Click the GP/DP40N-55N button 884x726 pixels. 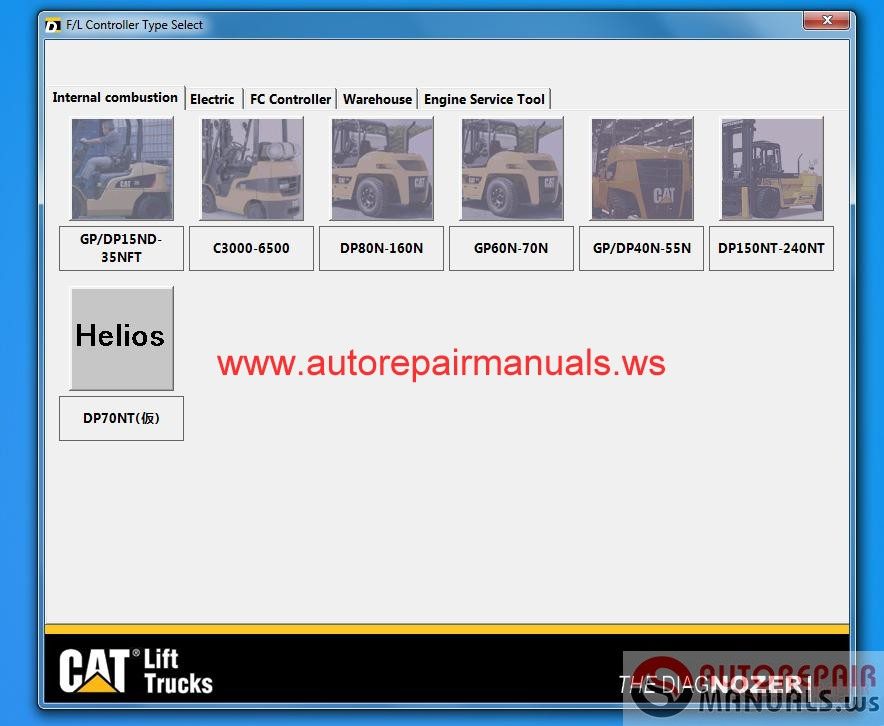click(642, 249)
